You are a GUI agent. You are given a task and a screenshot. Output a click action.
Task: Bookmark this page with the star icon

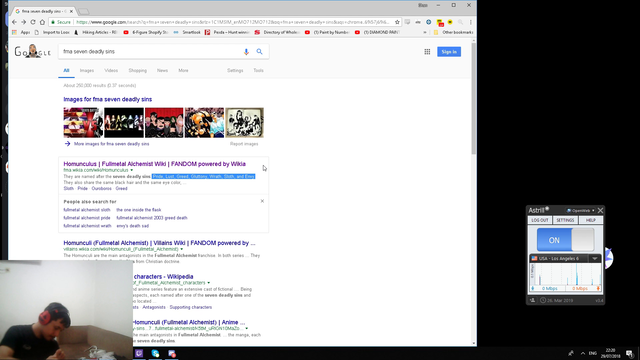(x=397, y=22)
